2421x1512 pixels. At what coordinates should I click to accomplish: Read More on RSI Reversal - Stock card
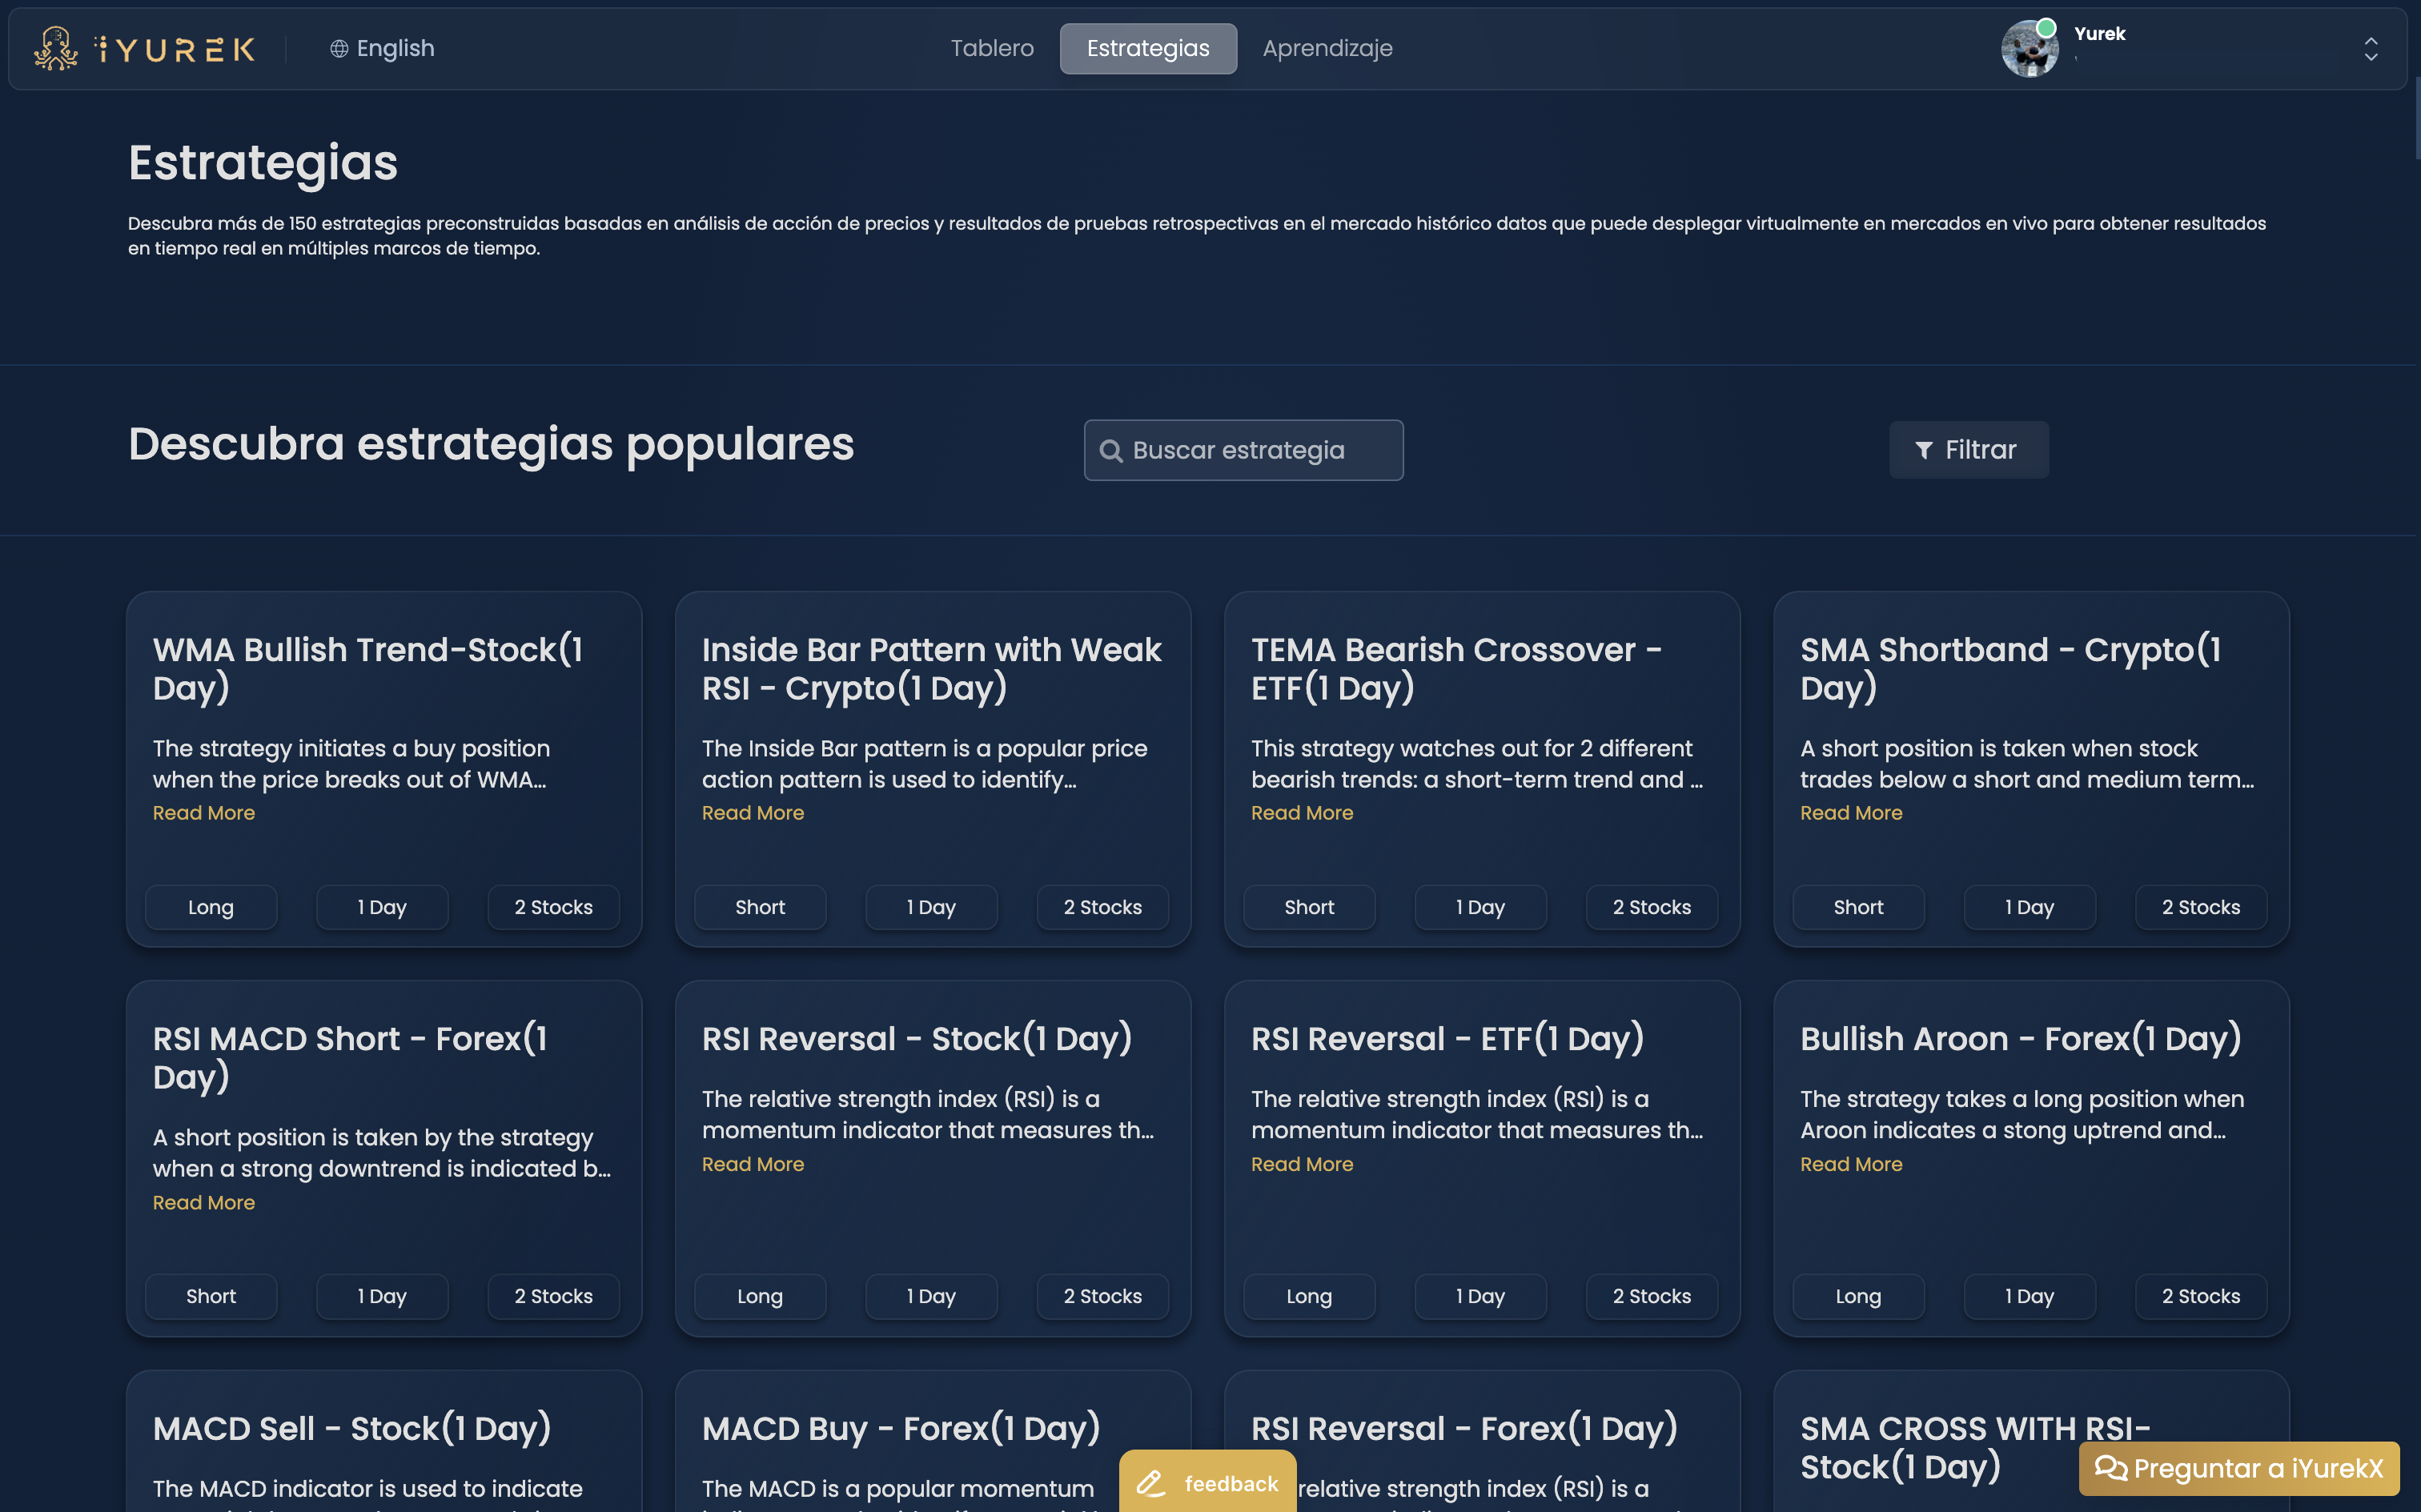pyautogui.click(x=753, y=1164)
